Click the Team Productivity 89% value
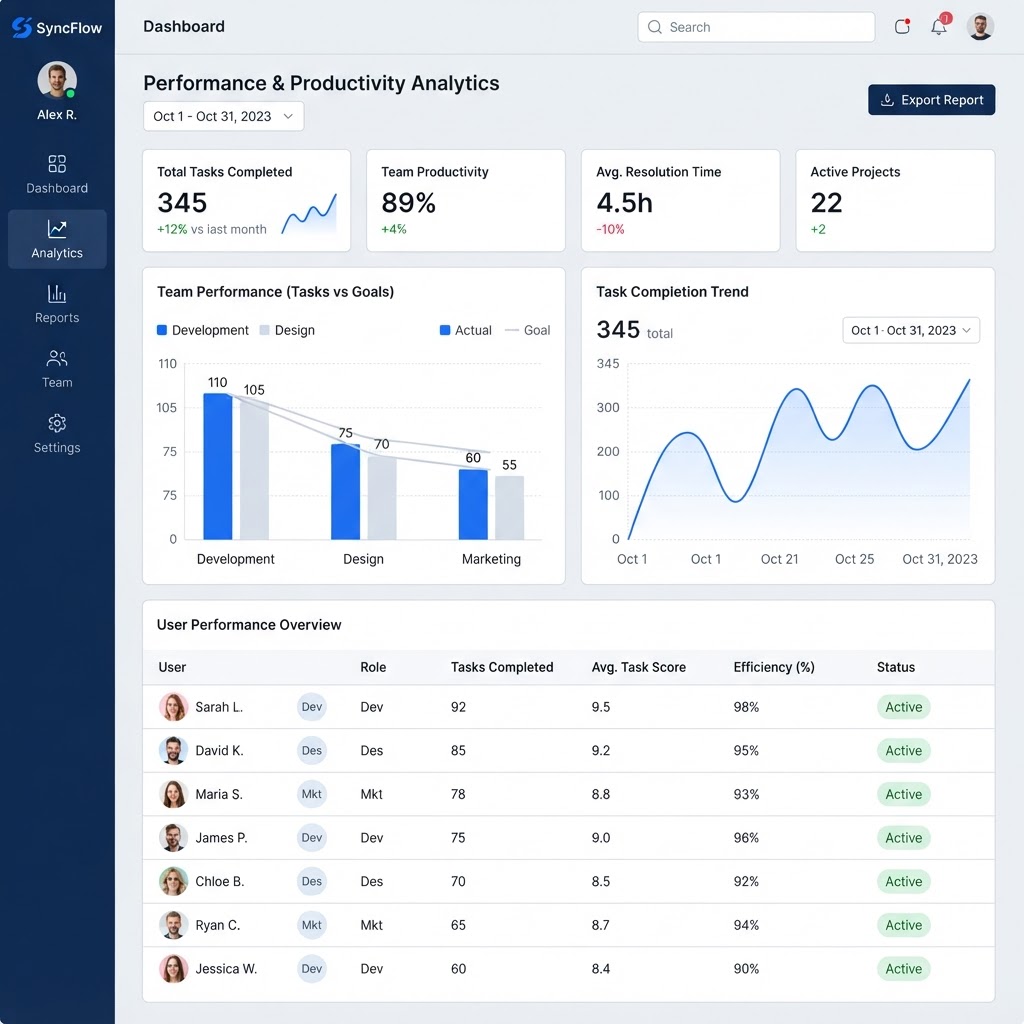 (x=408, y=202)
